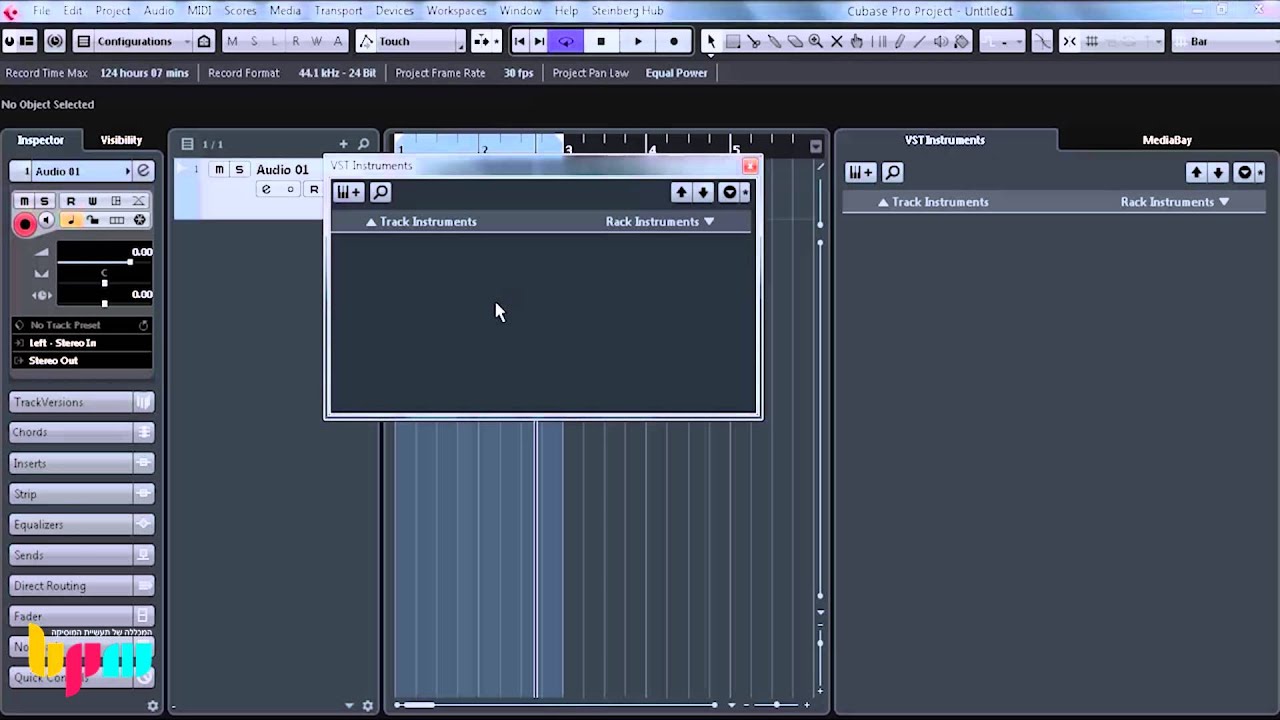Select the Erase tool
Screen dimensions: 1280x720
795,41
